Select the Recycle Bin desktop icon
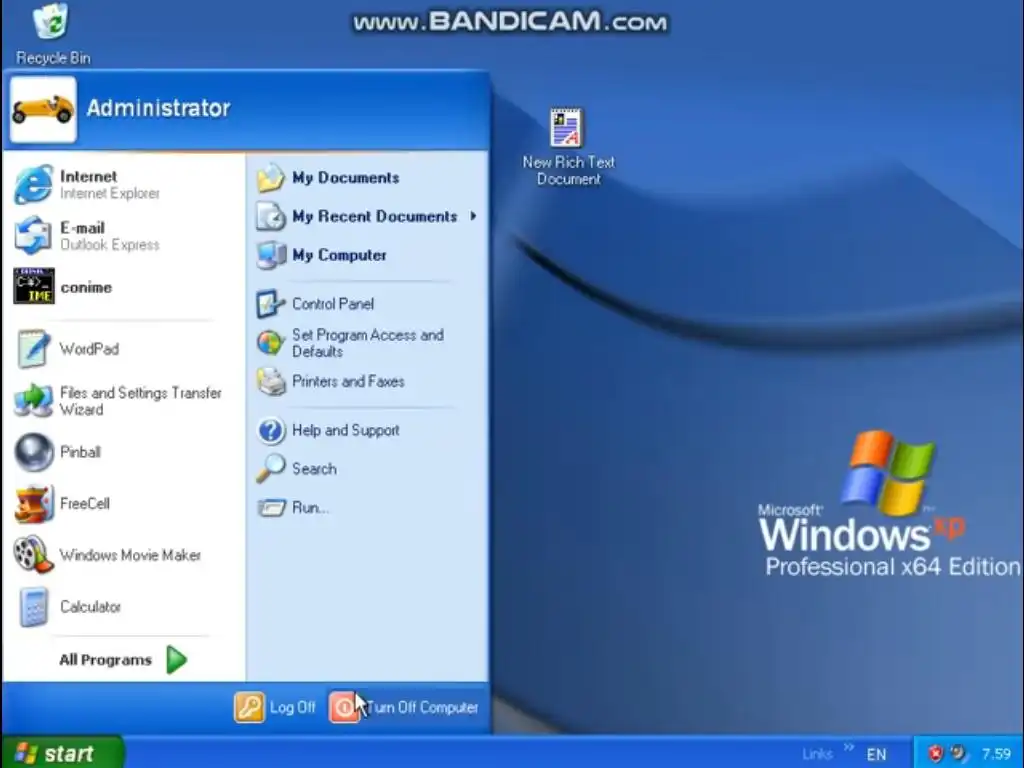This screenshot has height=768, width=1024. pos(52,34)
